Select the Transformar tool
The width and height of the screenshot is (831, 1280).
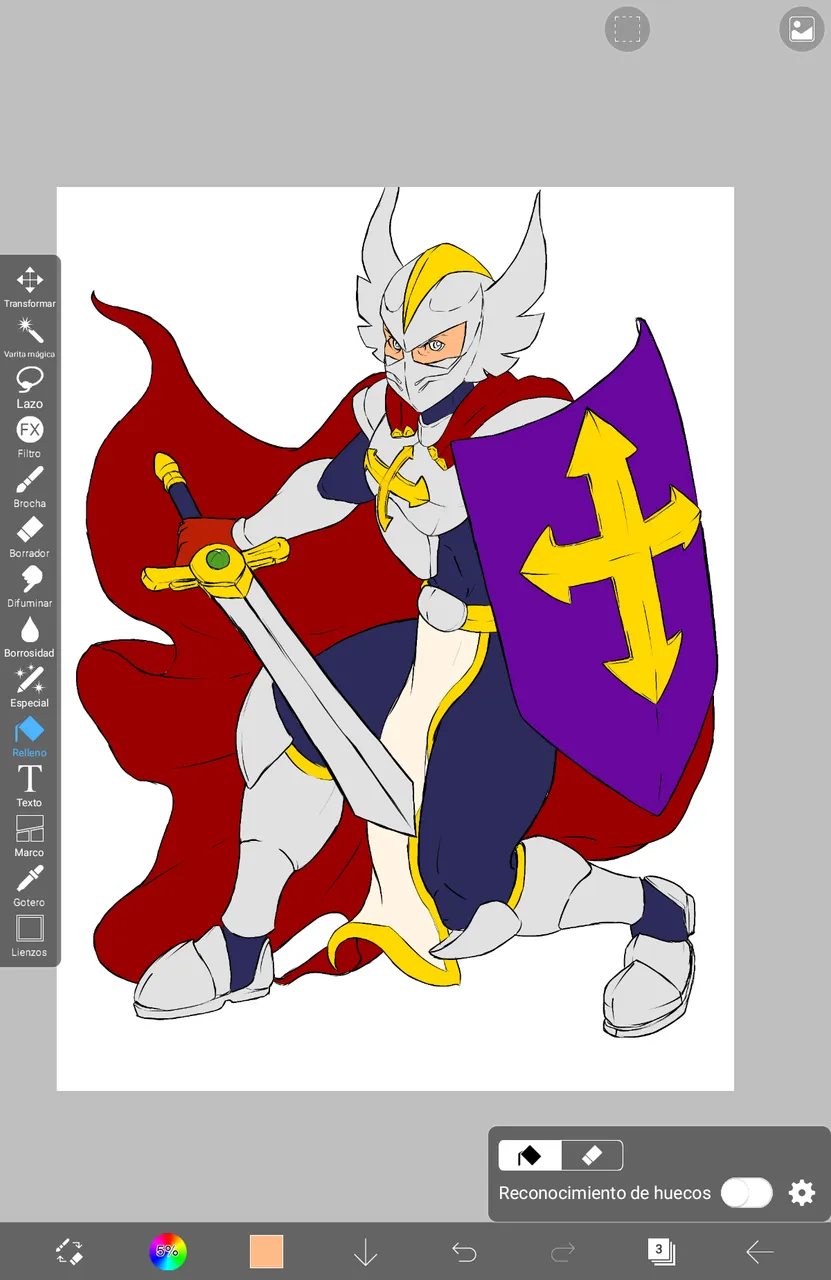tap(30, 287)
